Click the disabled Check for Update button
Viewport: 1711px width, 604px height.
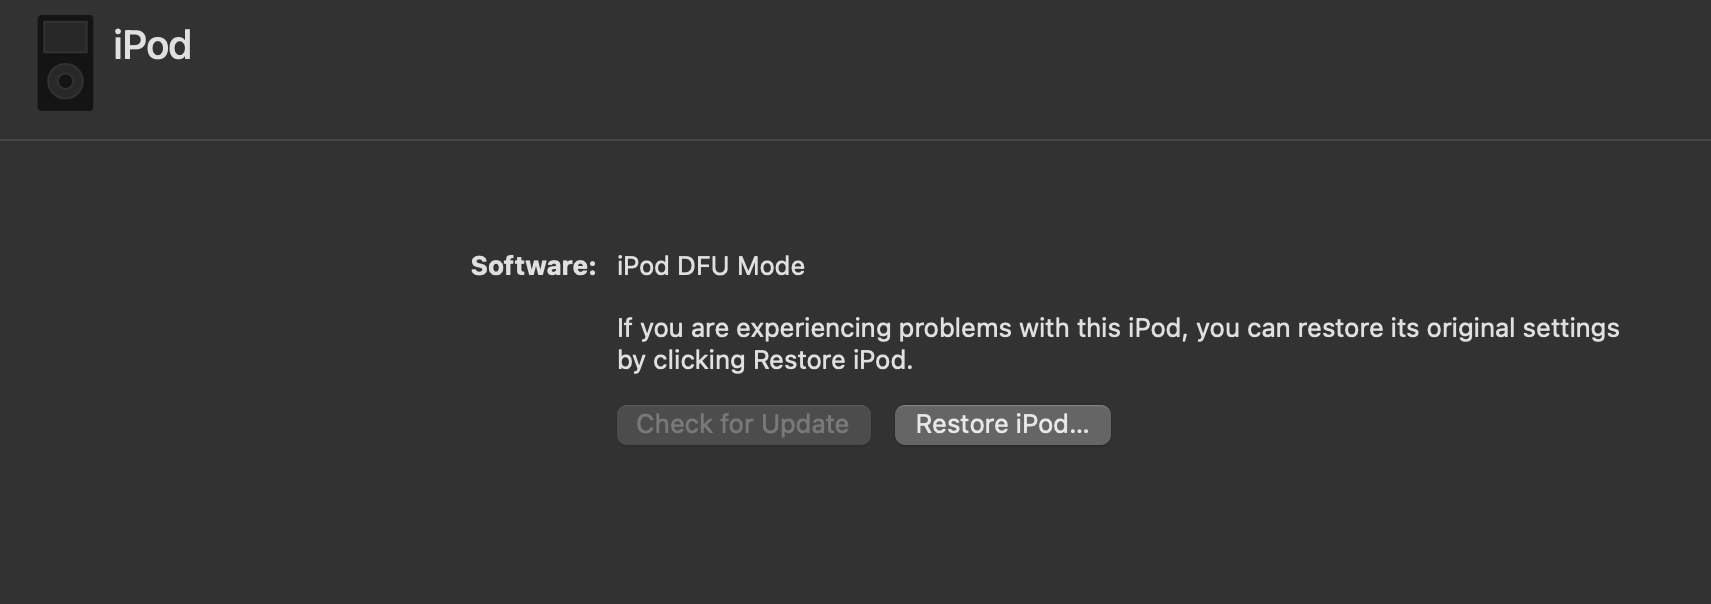743,424
